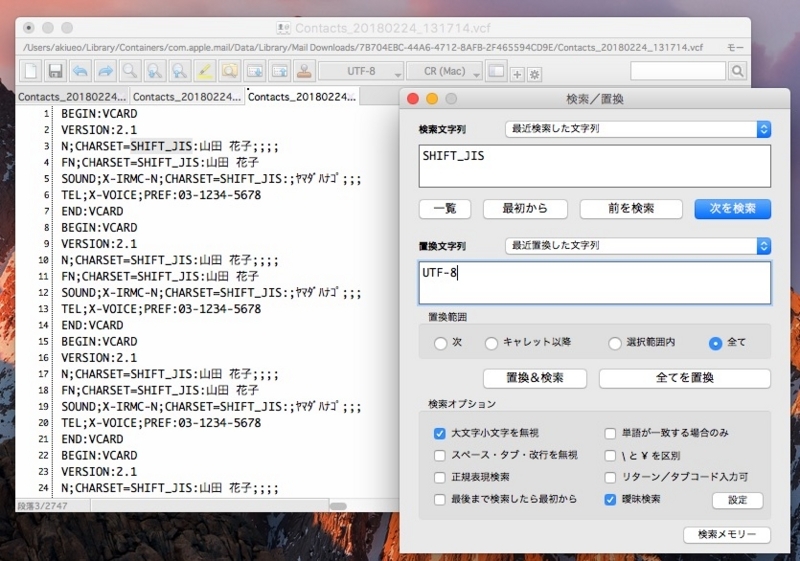Click the floppy disk save icon
The image size is (800, 561).
(55, 71)
